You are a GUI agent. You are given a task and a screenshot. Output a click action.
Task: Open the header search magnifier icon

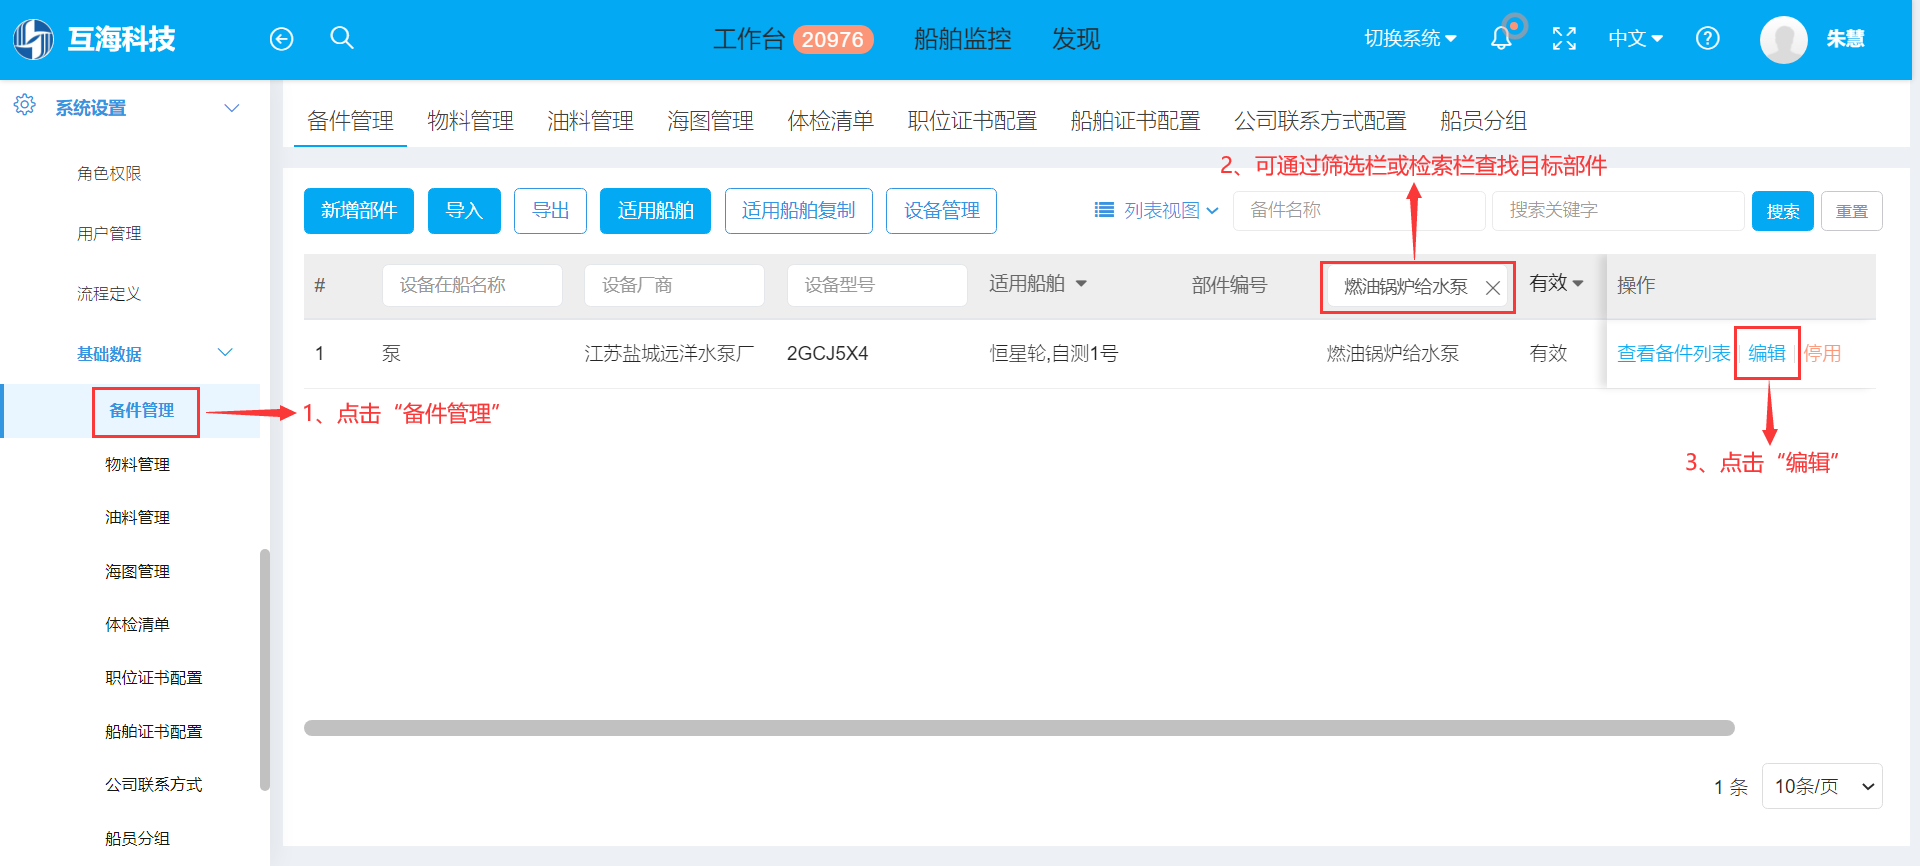[x=342, y=38]
